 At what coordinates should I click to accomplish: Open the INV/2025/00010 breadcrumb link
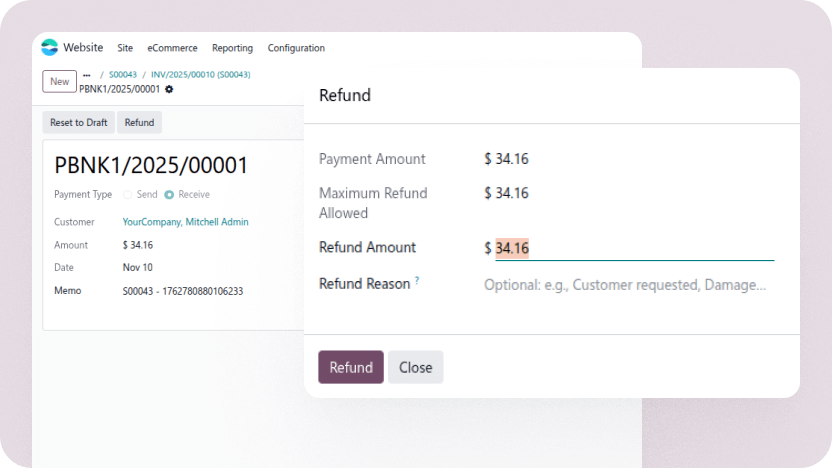(201, 75)
